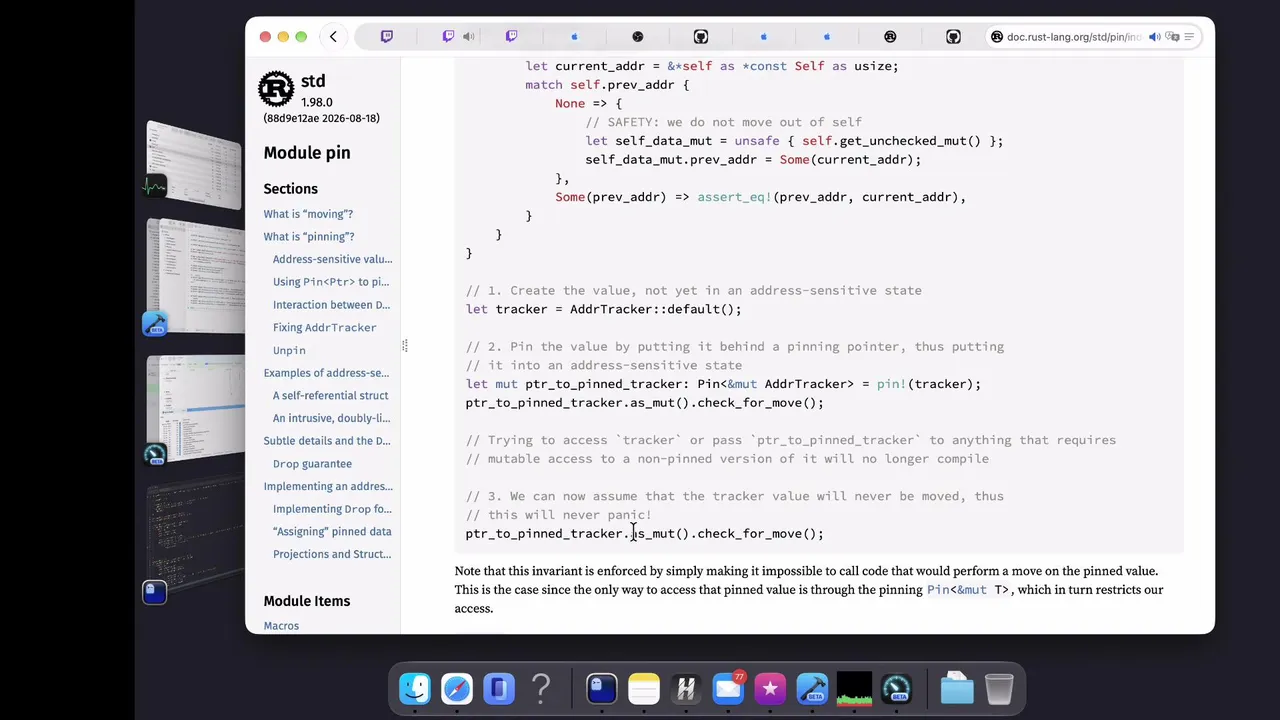The width and height of the screenshot is (1280, 720).
Task: Jump to the Sections heading link
Action: 290,189
